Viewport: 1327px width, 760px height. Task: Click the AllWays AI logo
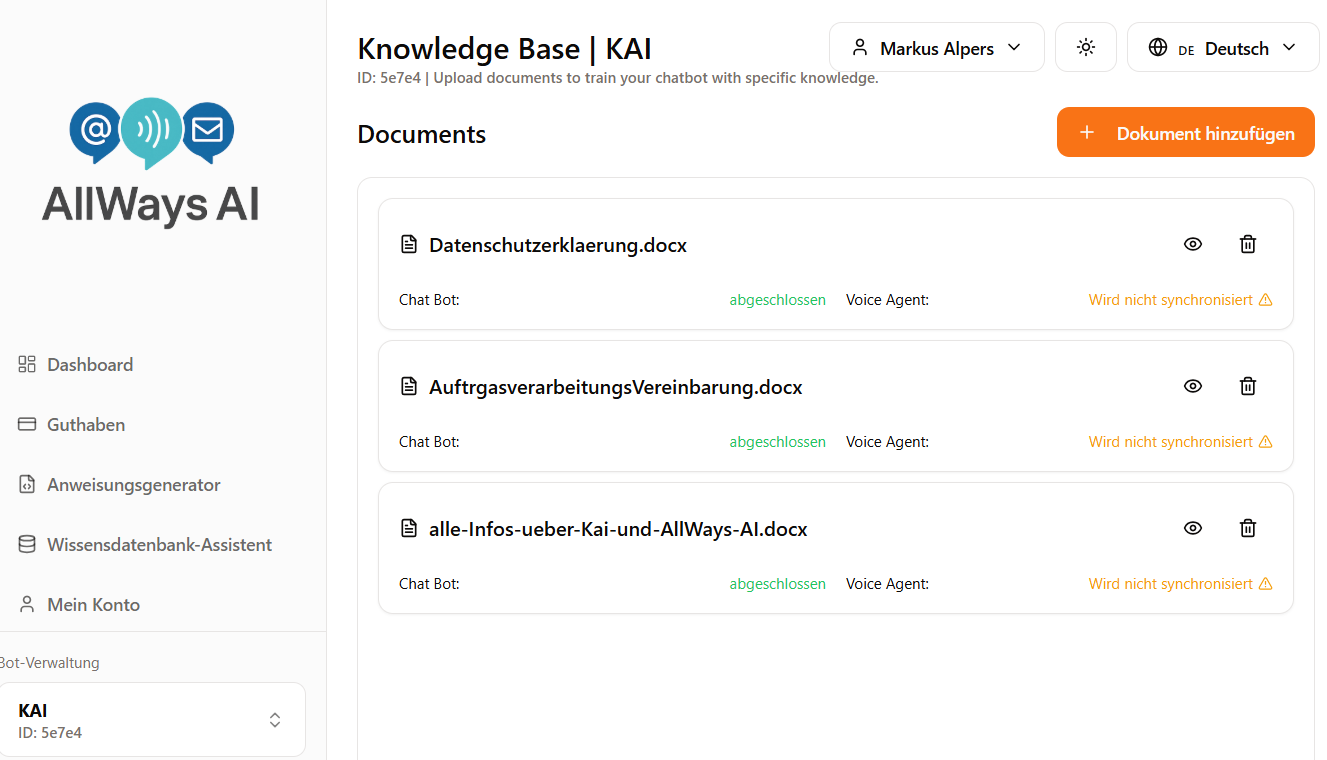[151, 163]
